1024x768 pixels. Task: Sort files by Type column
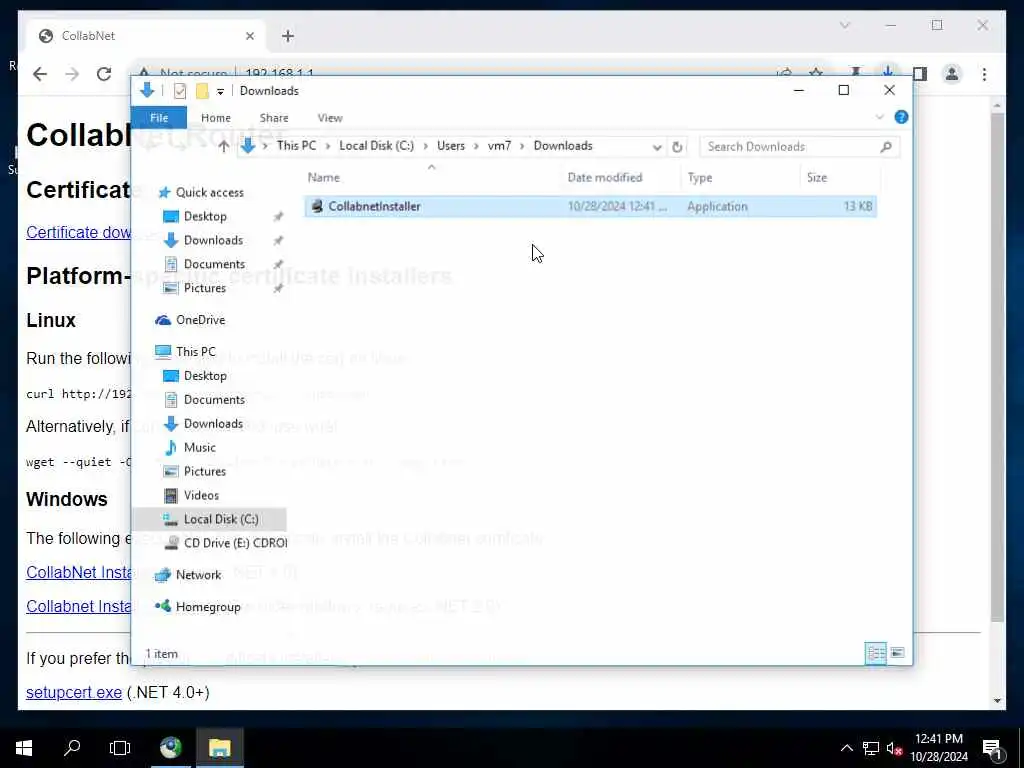pos(699,178)
